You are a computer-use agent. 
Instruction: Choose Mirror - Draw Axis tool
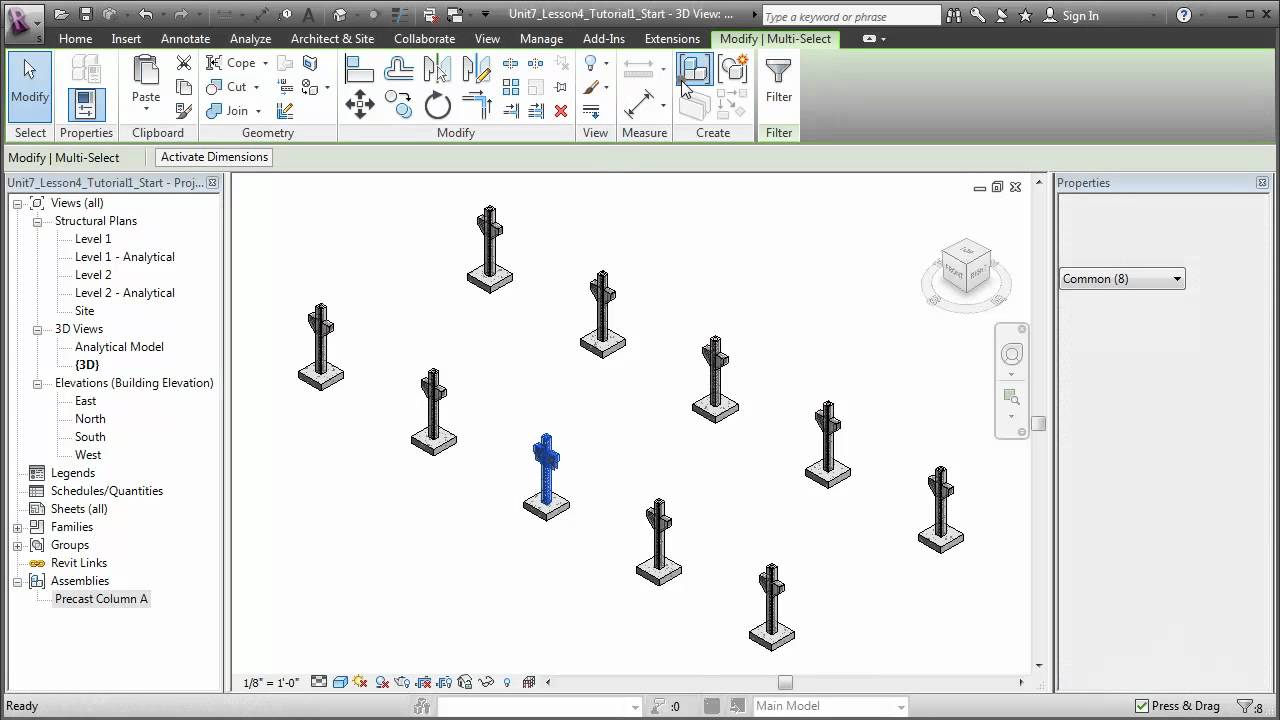coord(477,69)
